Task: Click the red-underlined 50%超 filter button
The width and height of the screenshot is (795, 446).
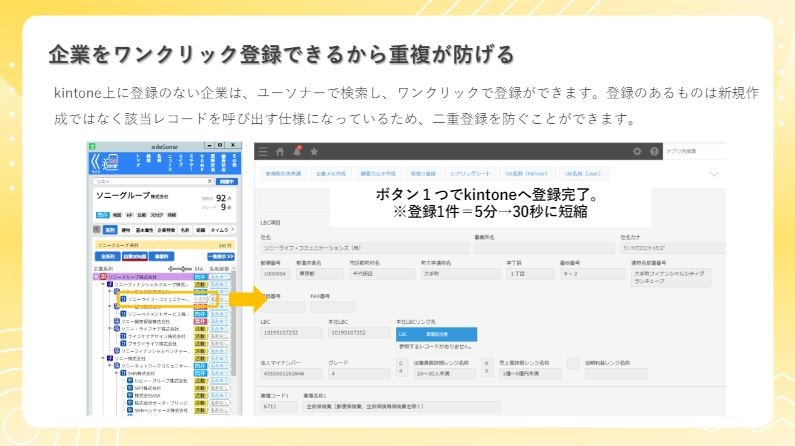Action: click(x=135, y=256)
